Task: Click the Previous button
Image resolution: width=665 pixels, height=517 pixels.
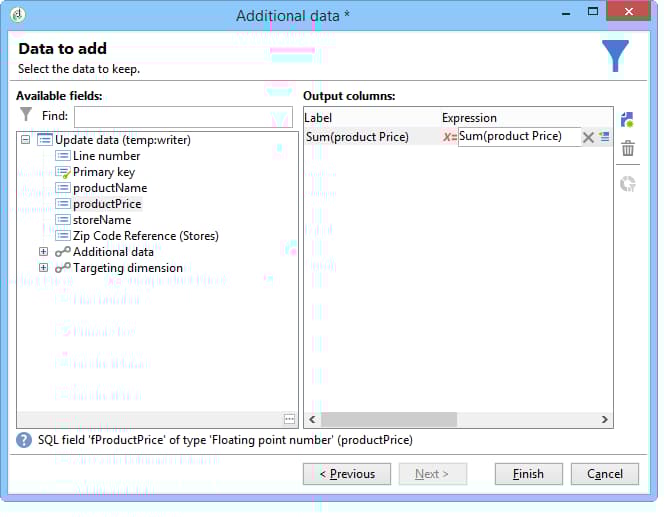Action: coord(347,474)
